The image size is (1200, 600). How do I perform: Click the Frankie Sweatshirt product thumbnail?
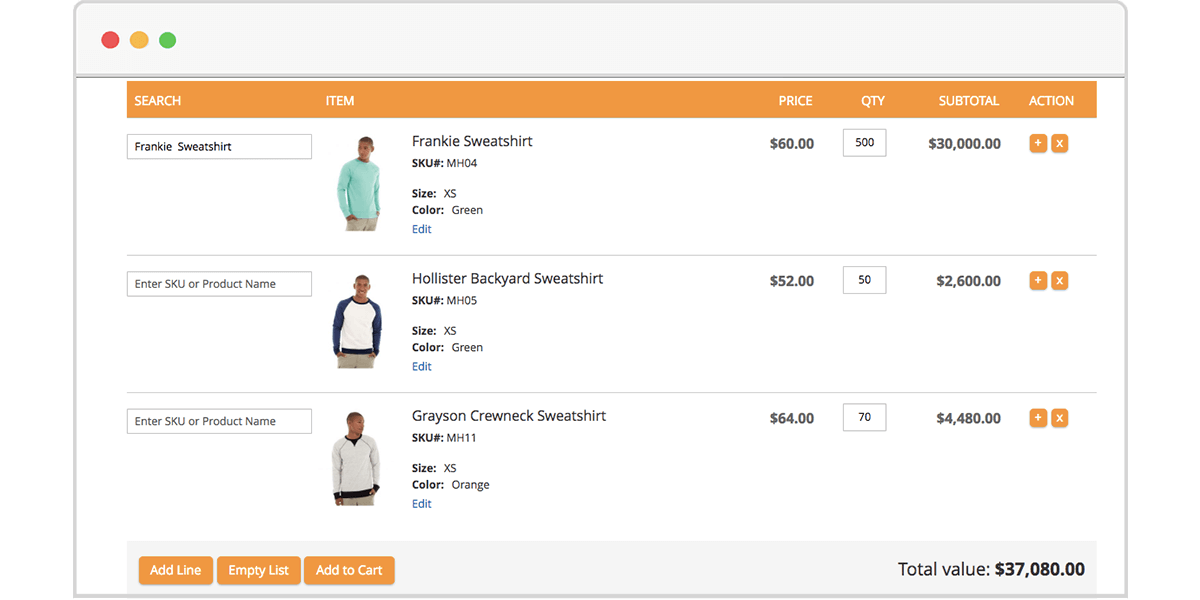click(360, 181)
